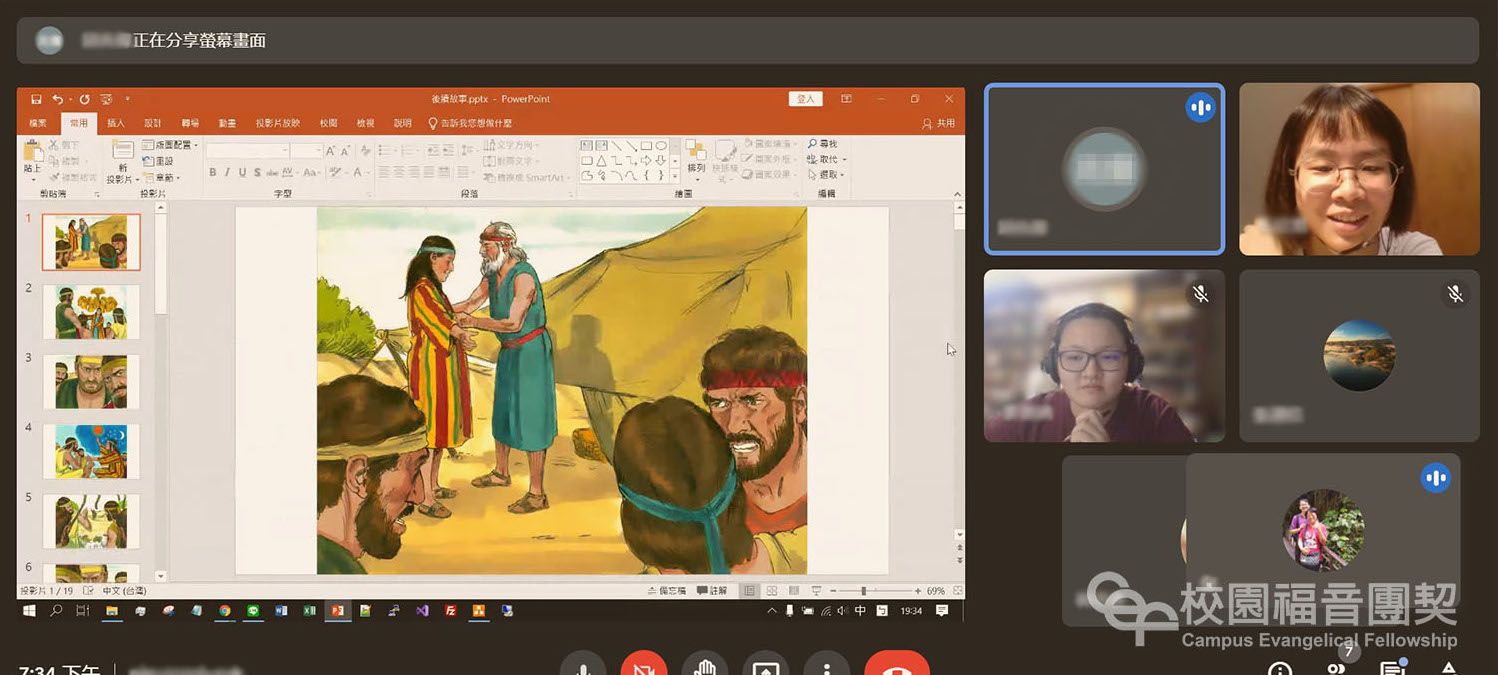Open Chrome from the taskbar
This screenshot has width=1498, height=675.
coord(225,610)
